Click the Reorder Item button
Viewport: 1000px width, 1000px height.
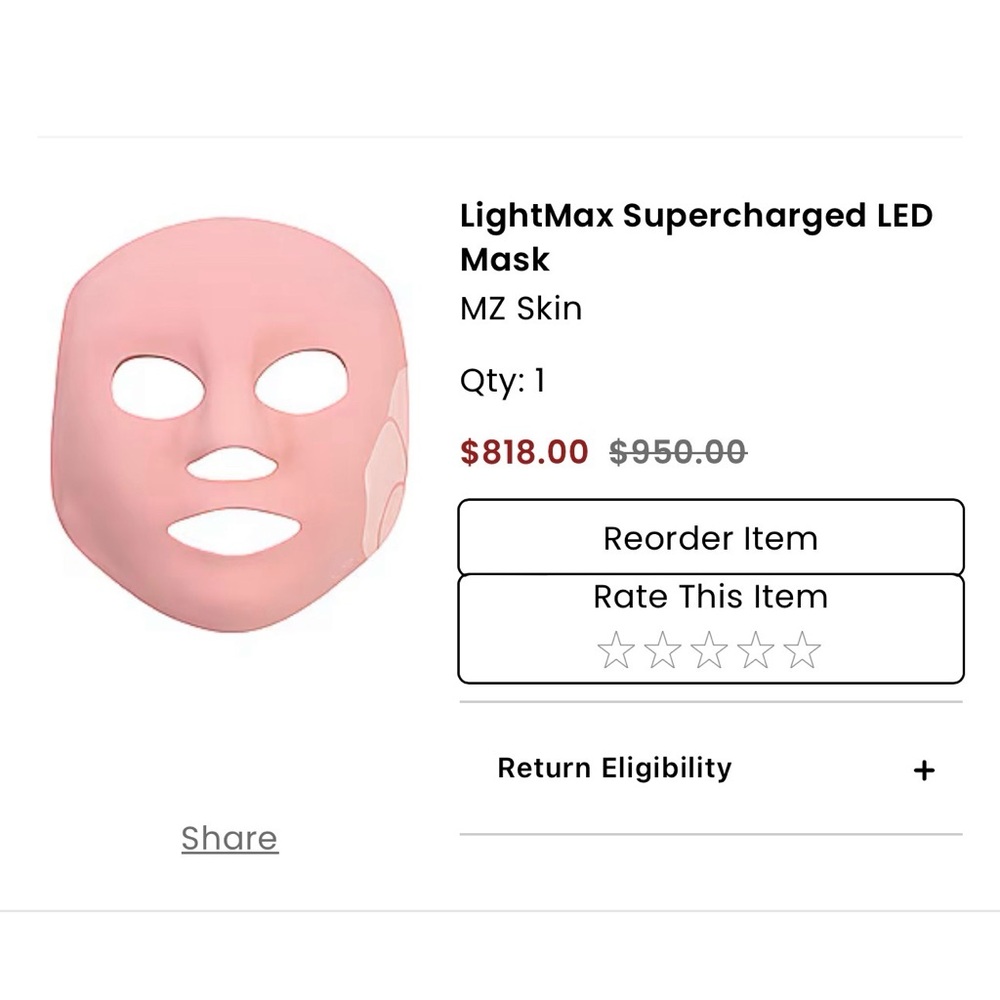(x=711, y=538)
